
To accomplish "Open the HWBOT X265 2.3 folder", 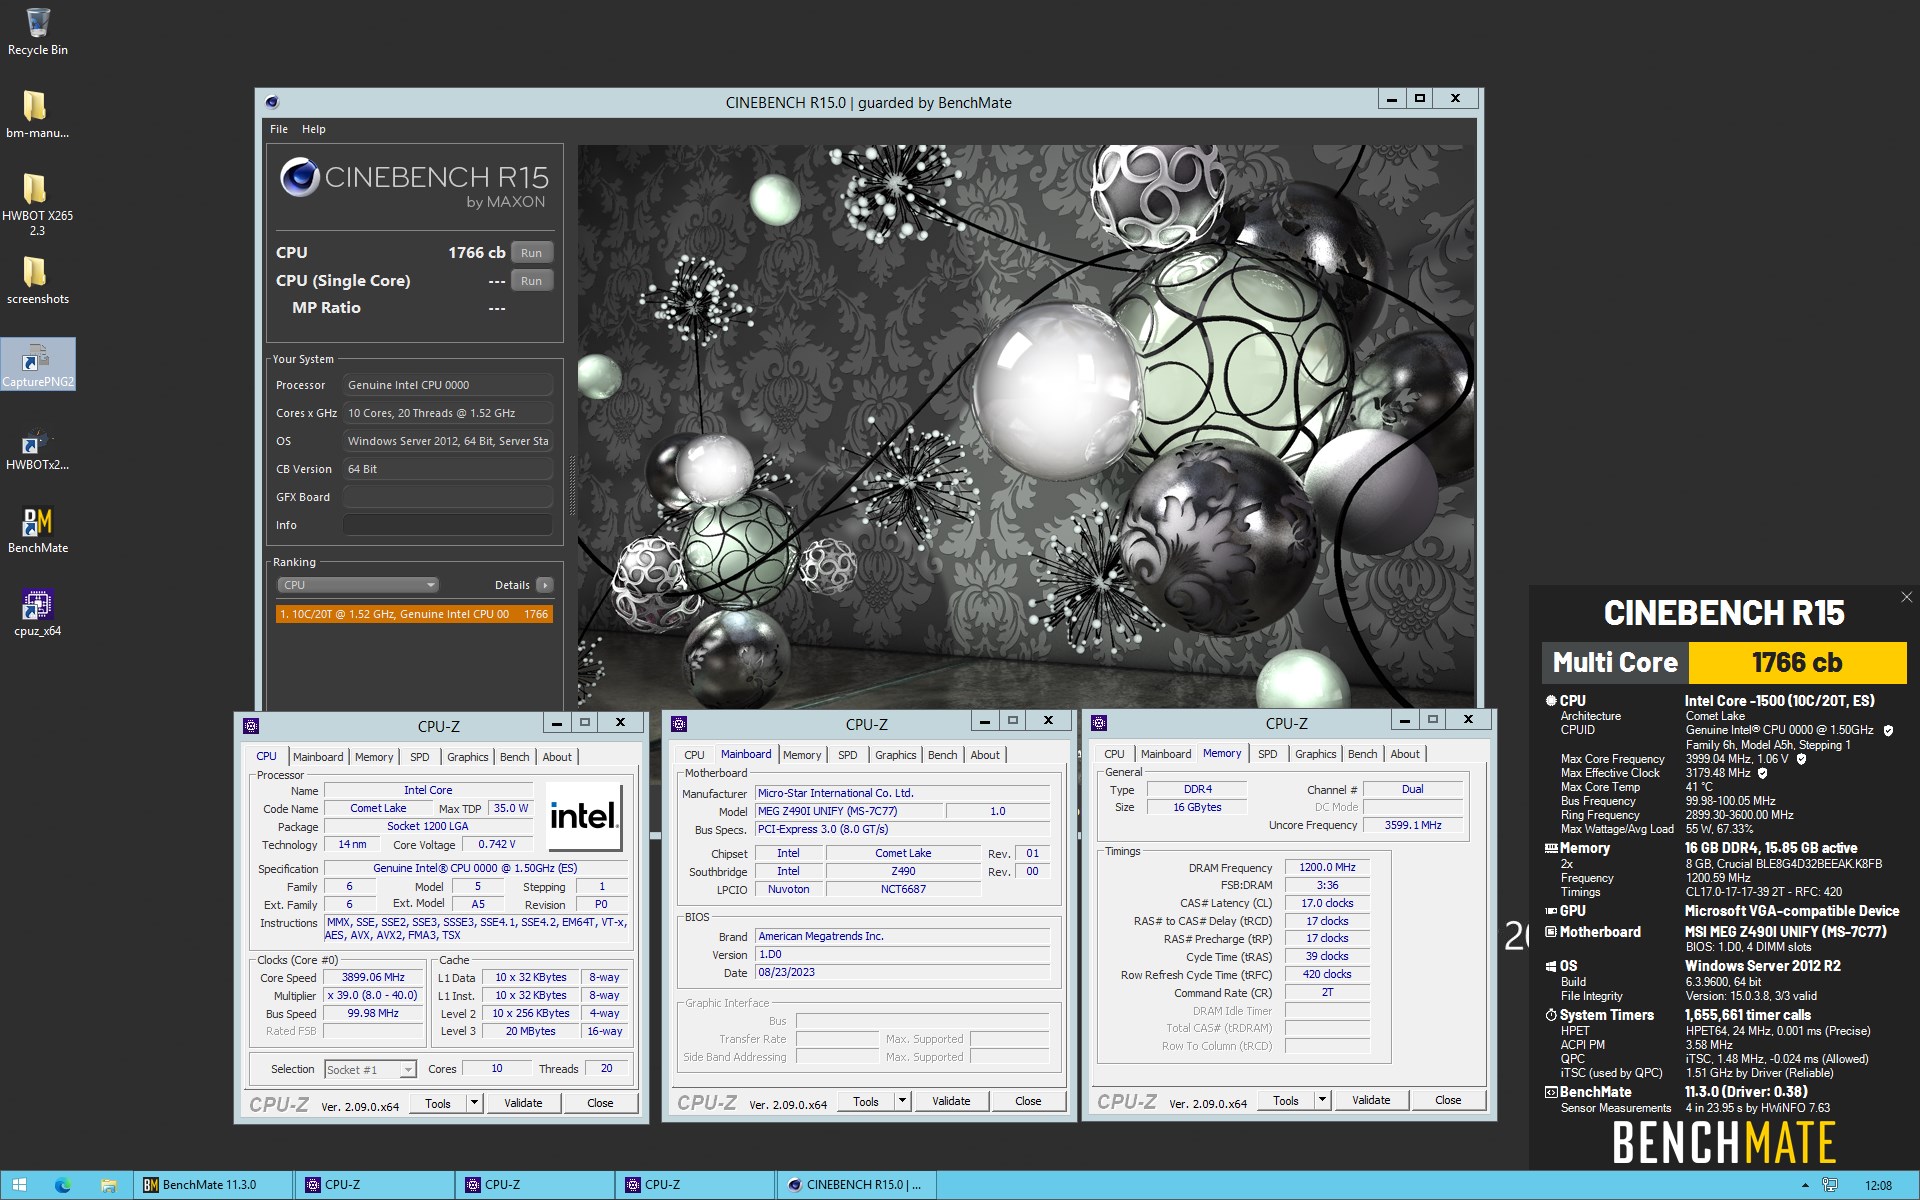I will tap(37, 204).
